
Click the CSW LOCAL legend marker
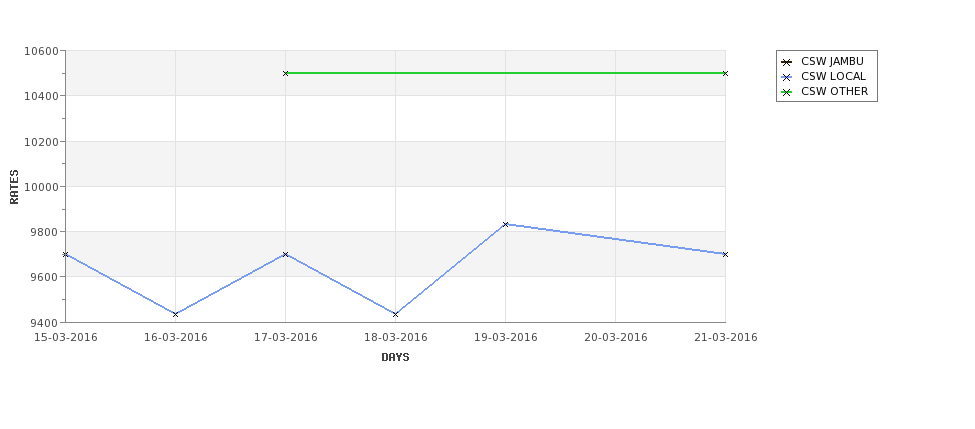[787, 77]
